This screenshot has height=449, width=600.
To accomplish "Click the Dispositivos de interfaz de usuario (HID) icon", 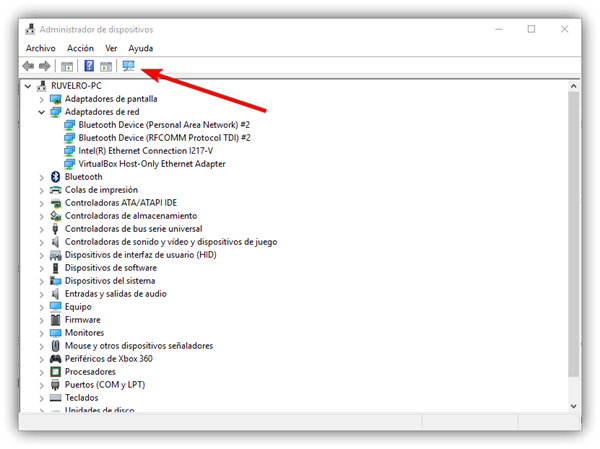I will point(55,255).
